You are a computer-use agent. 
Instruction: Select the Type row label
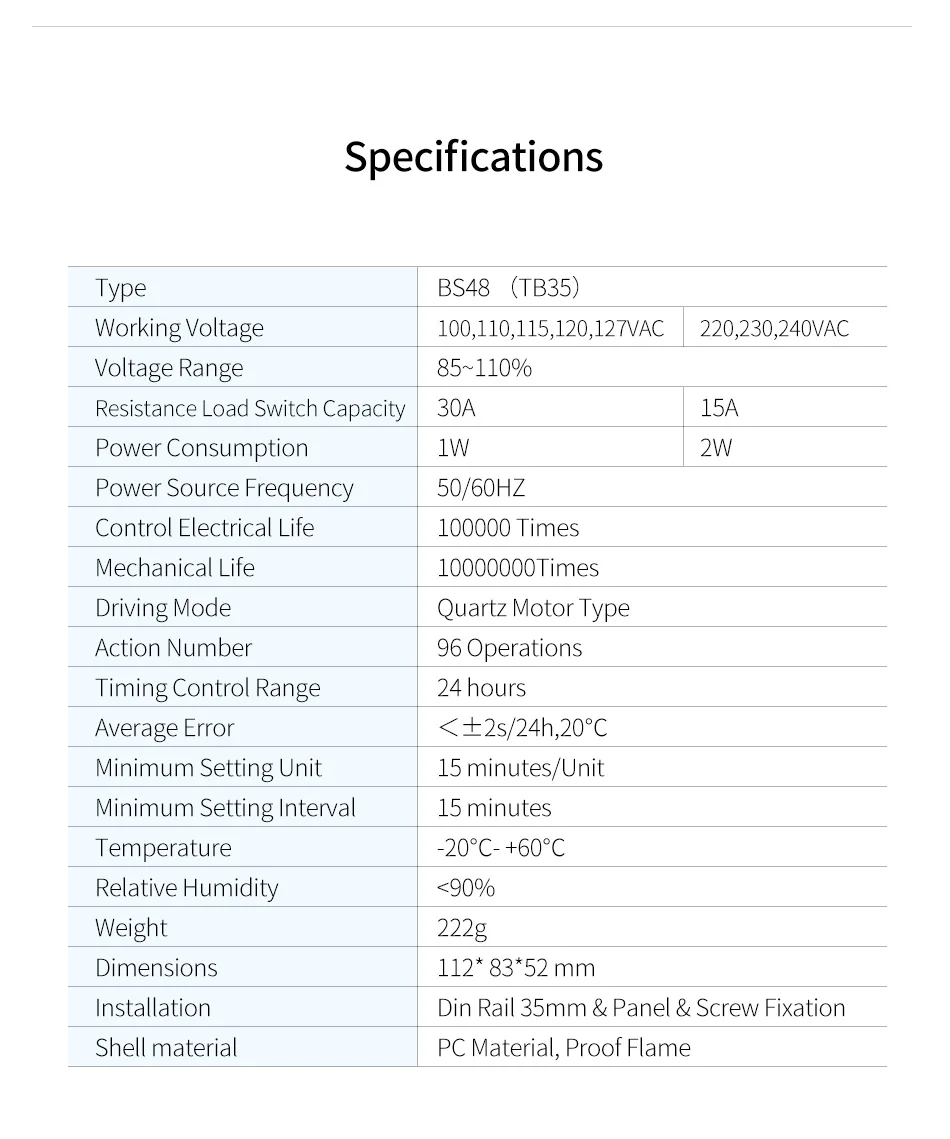pos(121,288)
